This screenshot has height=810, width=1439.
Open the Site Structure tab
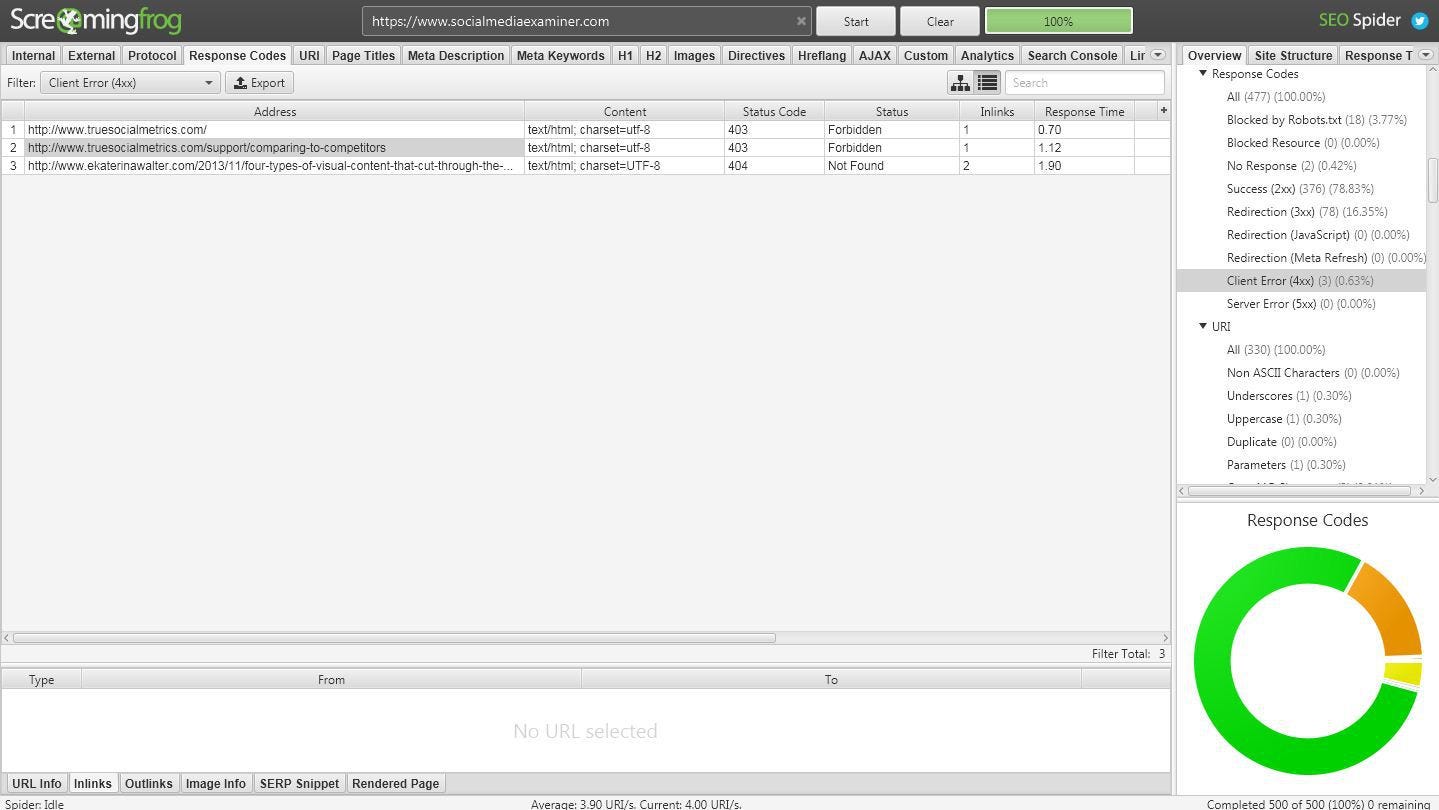tap(1293, 56)
